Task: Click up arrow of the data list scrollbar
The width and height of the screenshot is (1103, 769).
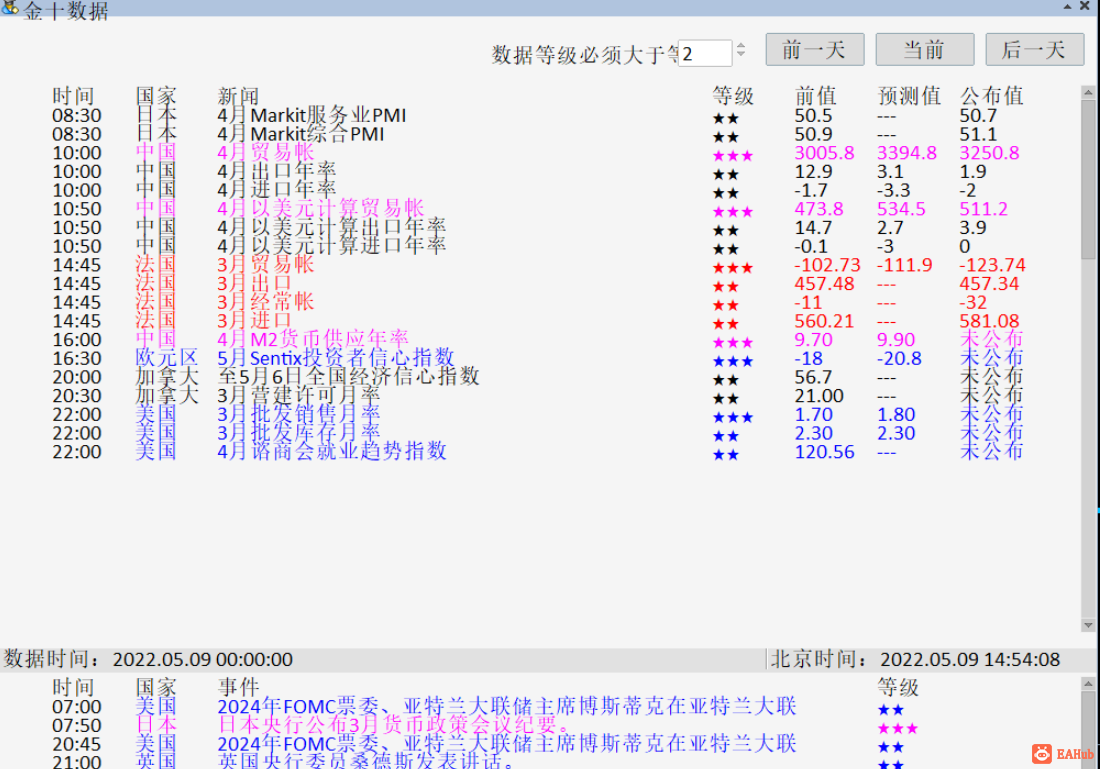Action: [x=1088, y=93]
